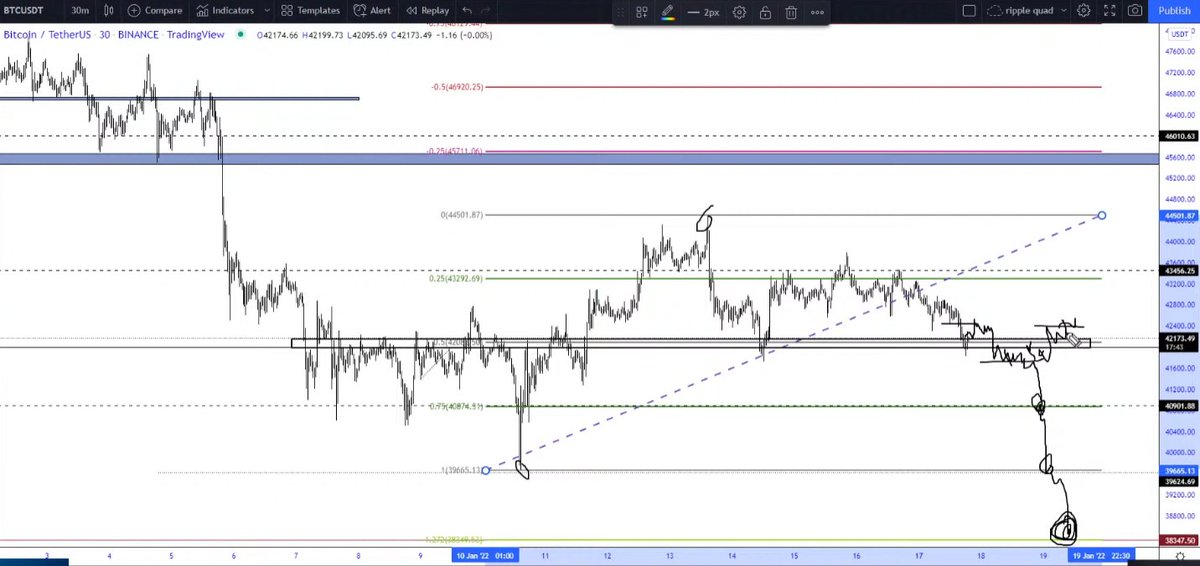The width and height of the screenshot is (1200, 566).
Task: Open the Indicators dialog
Action: pyautogui.click(x=224, y=10)
